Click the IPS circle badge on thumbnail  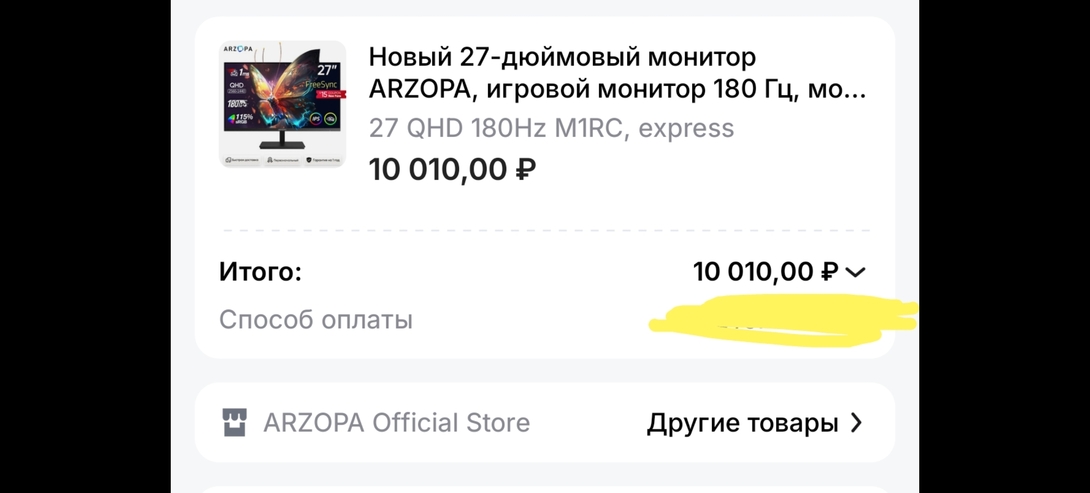coord(313,119)
